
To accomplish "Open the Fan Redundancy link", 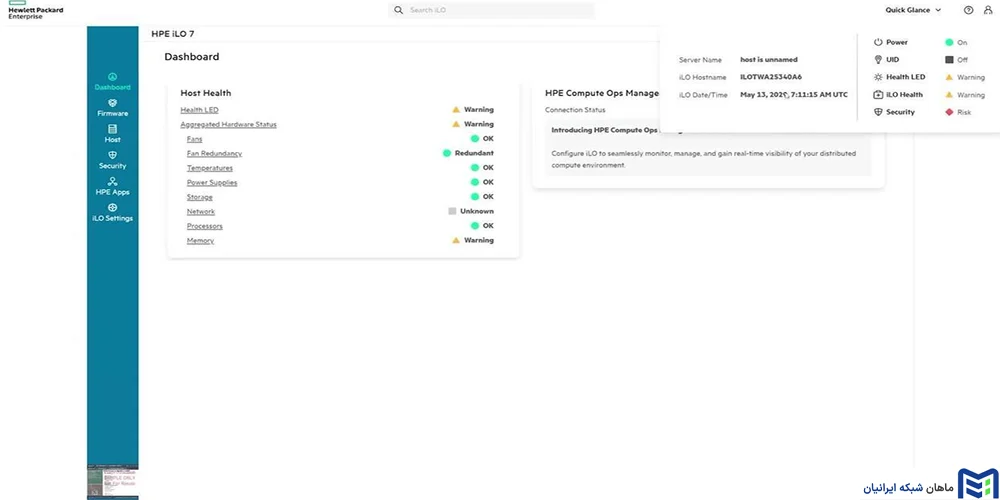I will pyautogui.click(x=214, y=153).
